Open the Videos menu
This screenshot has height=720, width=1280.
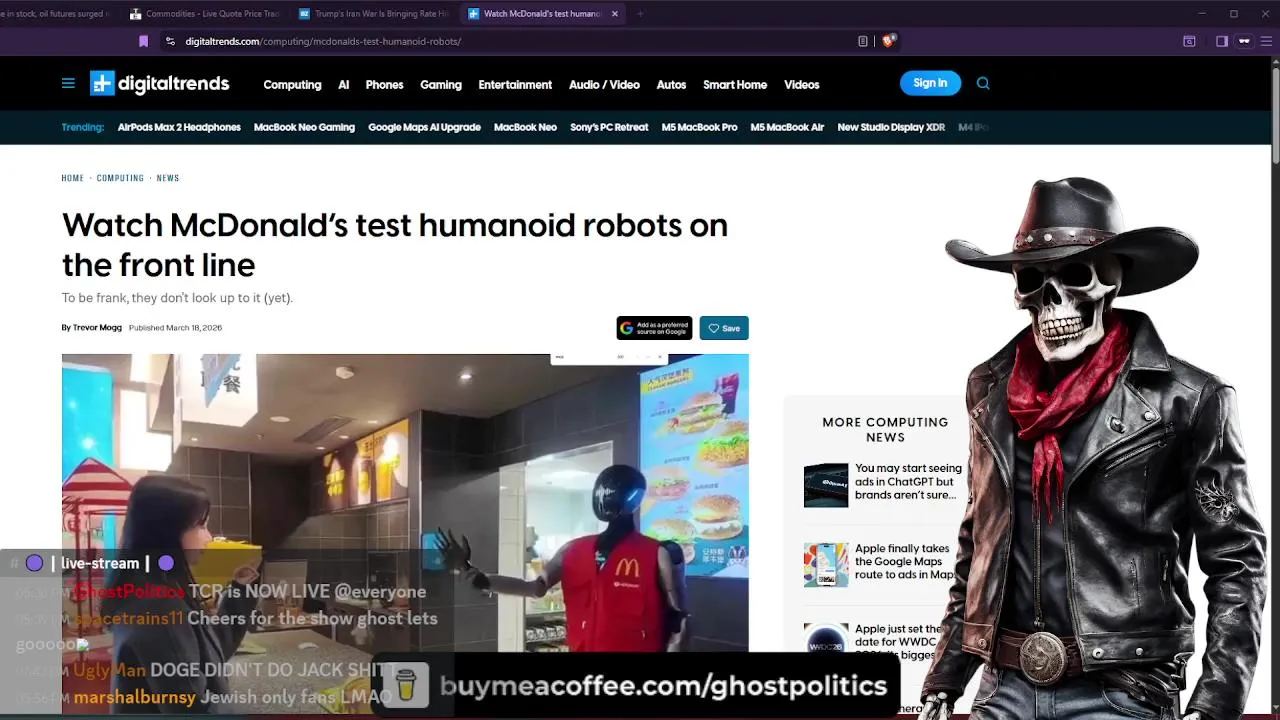click(x=801, y=84)
